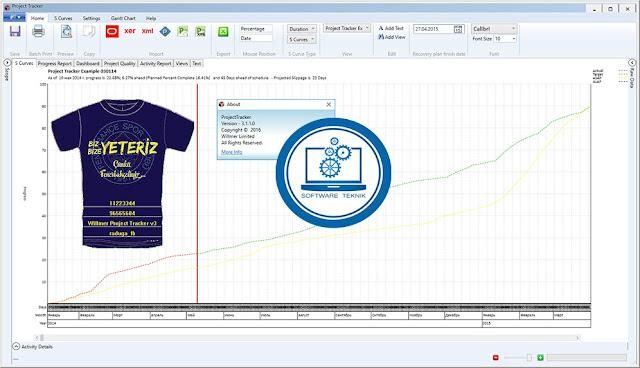Click the green plus zoom in icon
Screen dimensions: 640x368
click(540, 357)
